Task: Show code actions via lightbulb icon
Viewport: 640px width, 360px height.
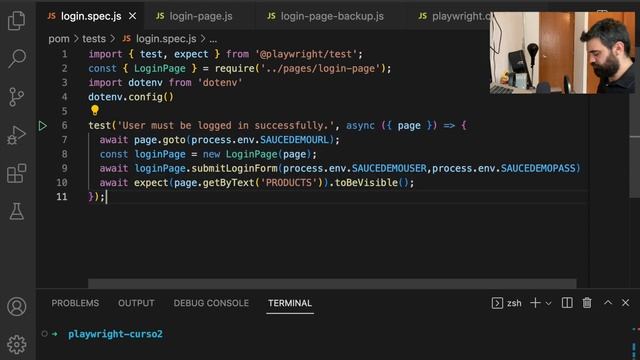Action: click(x=95, y=110)
